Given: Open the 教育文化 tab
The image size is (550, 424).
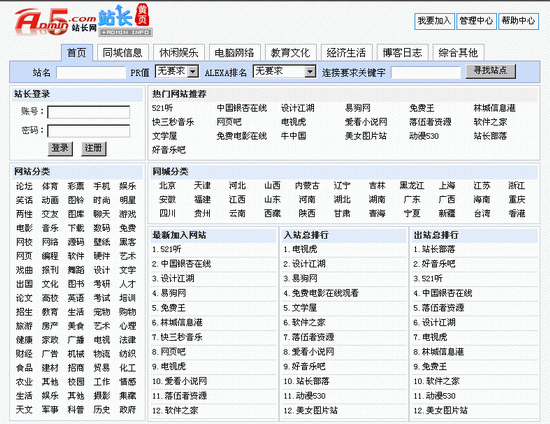Looking at the screenshot, I should coord(290,53).
